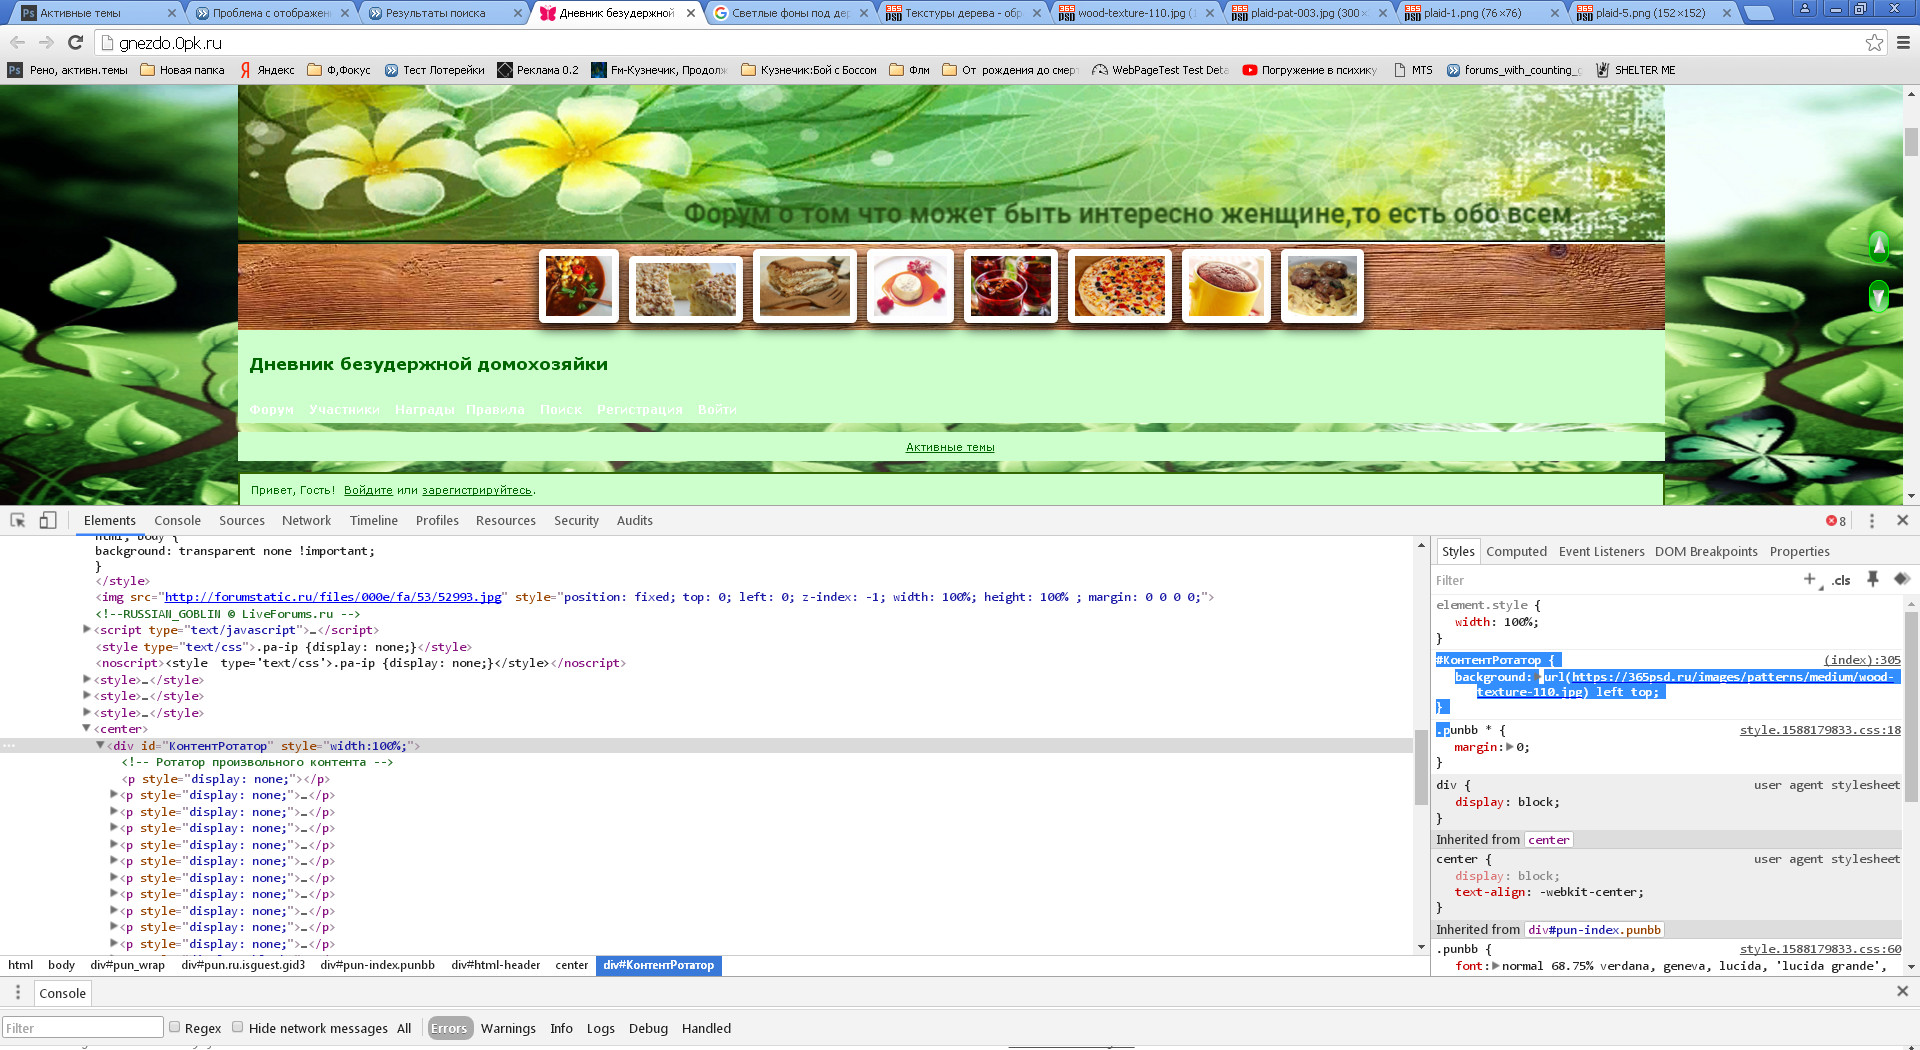1920x1050 pixels.
Task: Bookmark page with the star icon
Action: point(1874,42)
